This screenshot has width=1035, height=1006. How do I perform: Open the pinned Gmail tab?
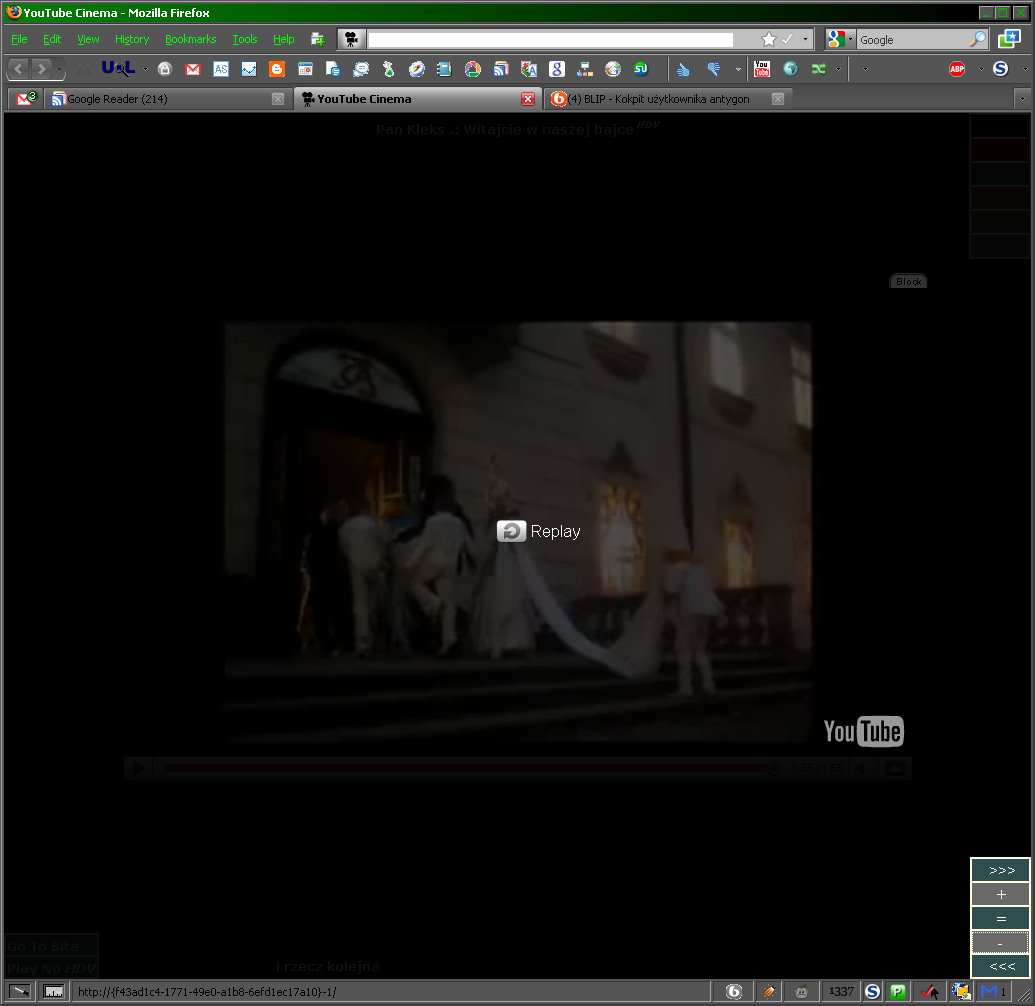click(26, 99)
